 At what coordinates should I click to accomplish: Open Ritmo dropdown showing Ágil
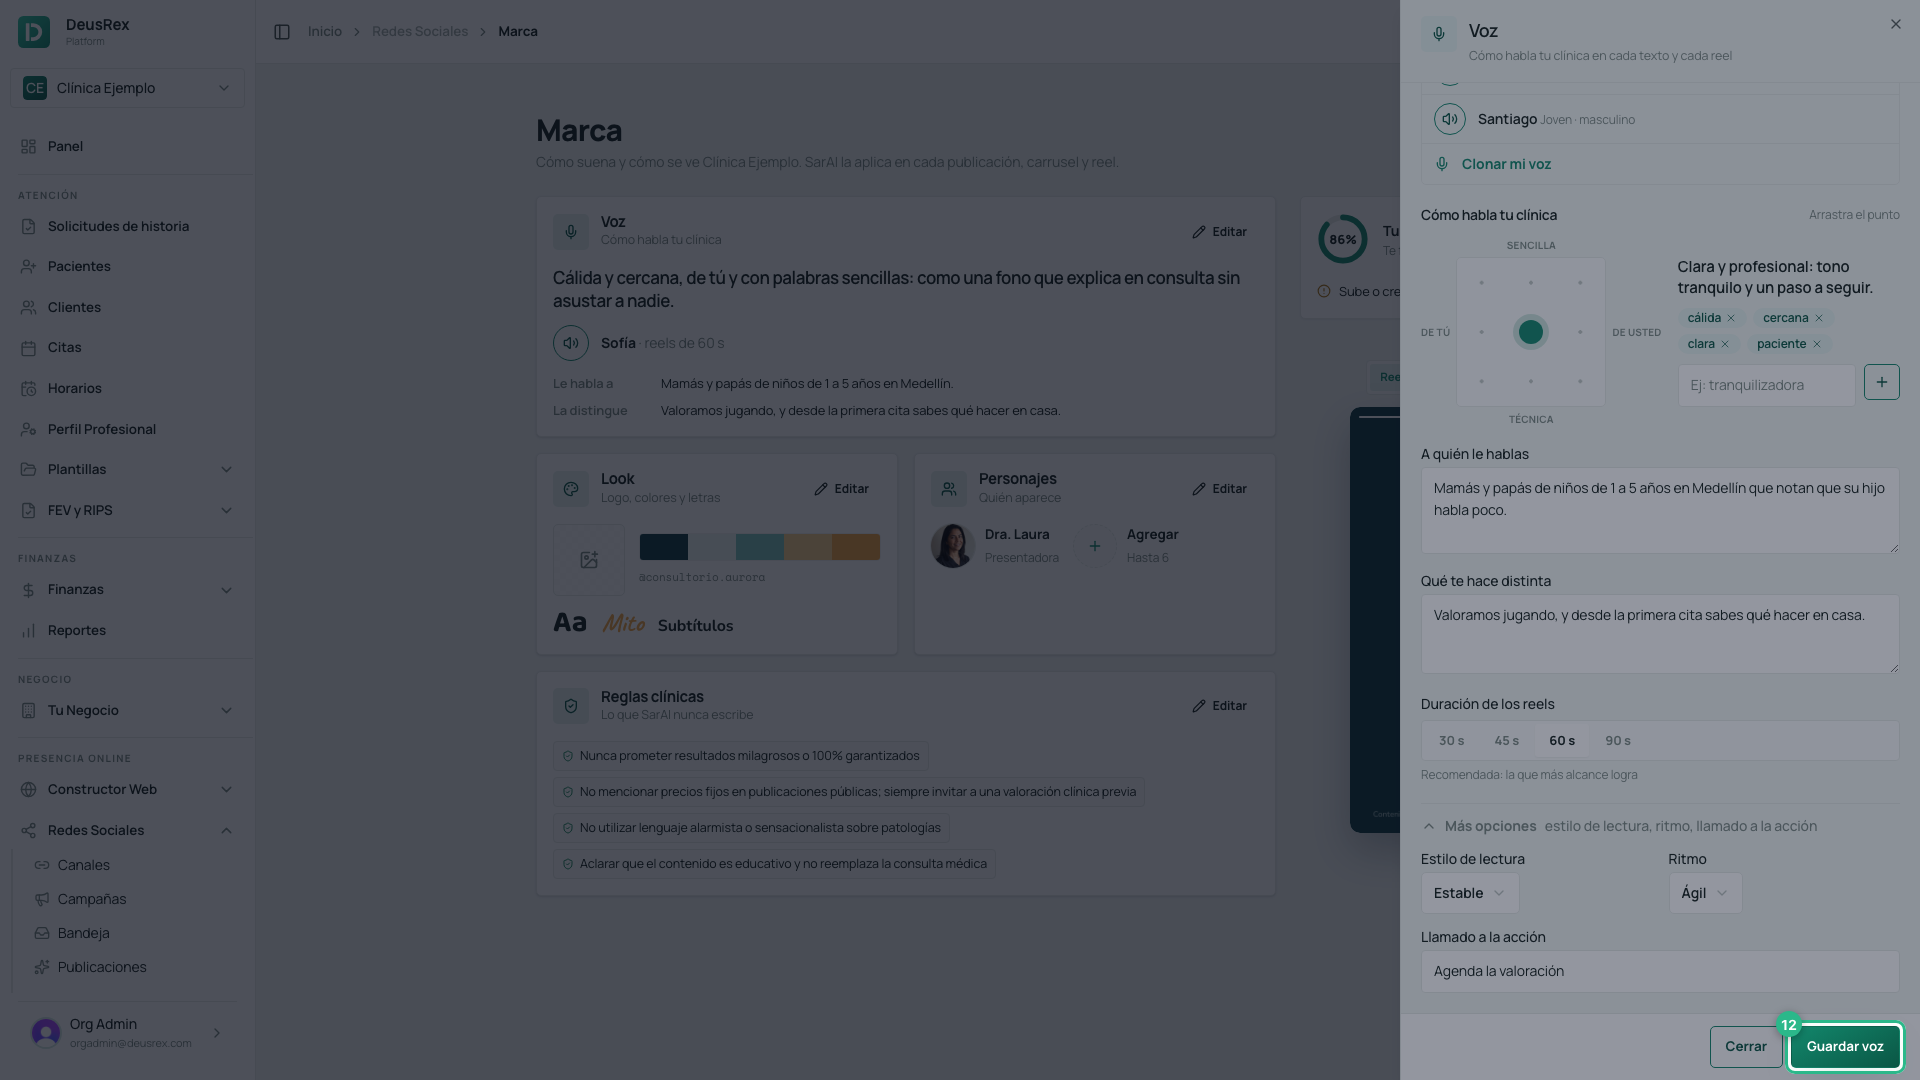coord(1705,893)
